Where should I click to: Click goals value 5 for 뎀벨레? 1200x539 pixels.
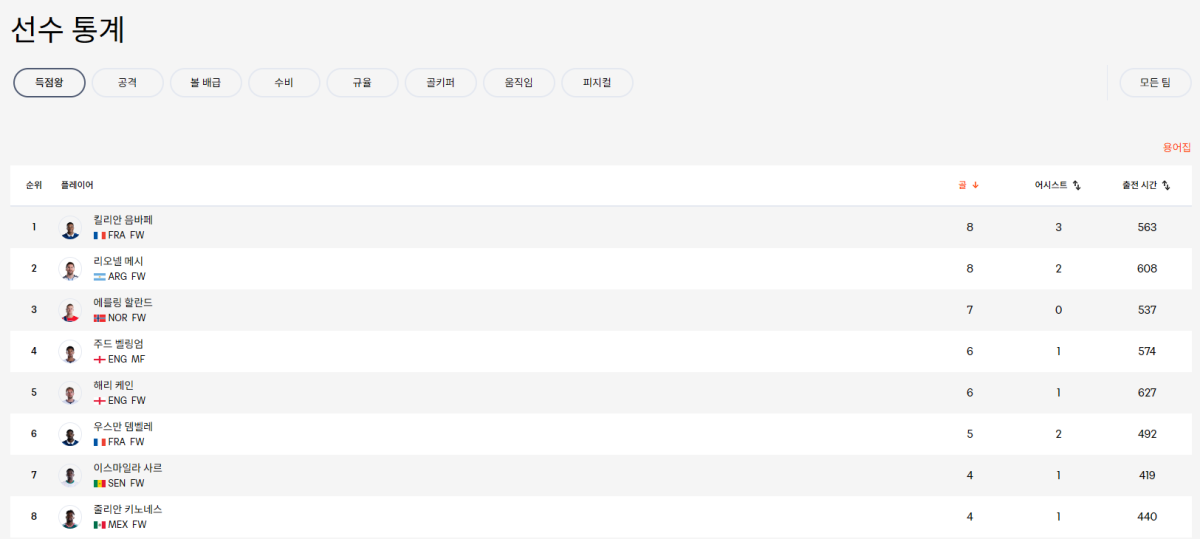point(969,434)
